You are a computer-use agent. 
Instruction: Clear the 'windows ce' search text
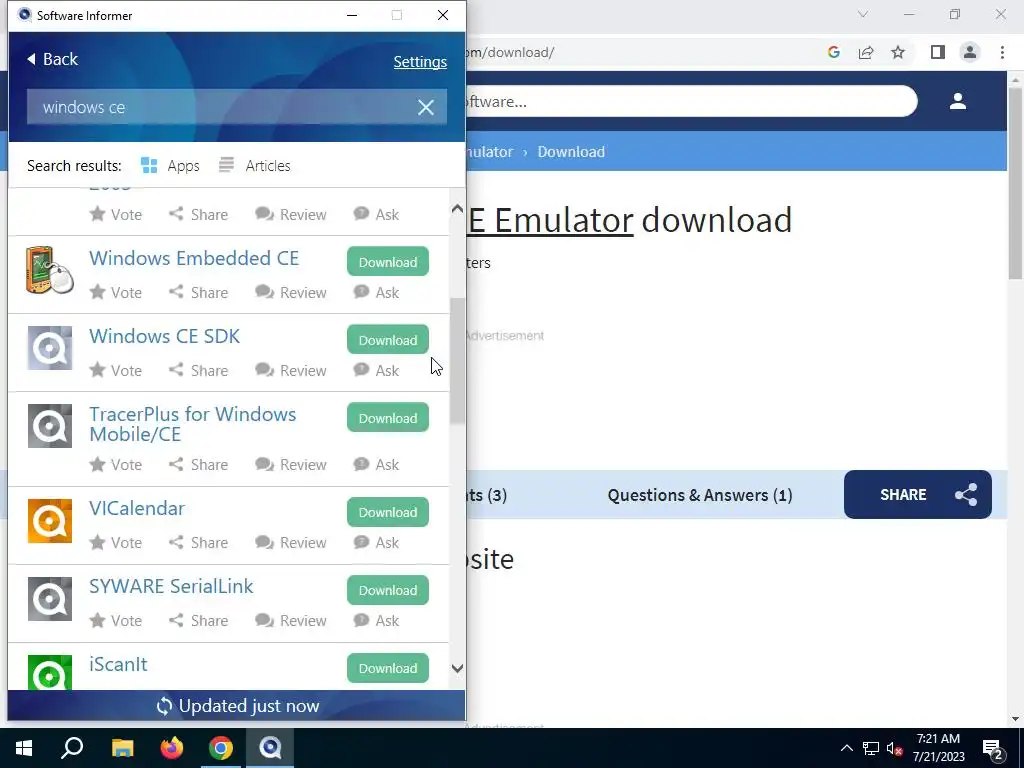click(426, 107)
